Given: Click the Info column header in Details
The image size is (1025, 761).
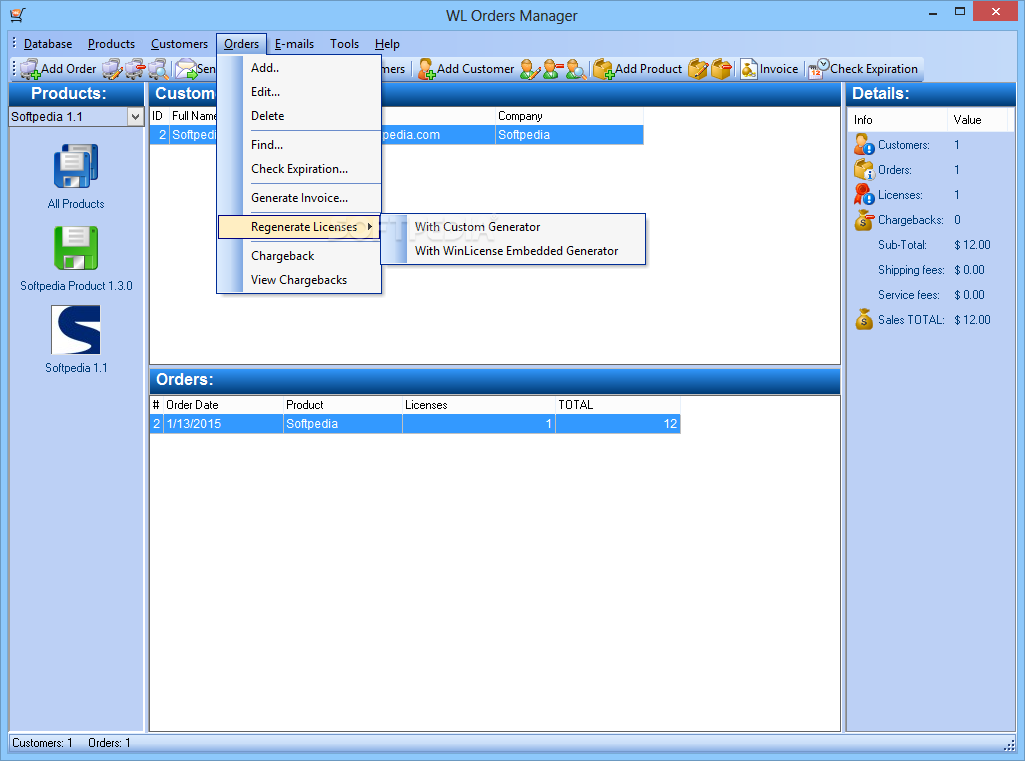Looking at the screenshot, I should coord(898,120).
